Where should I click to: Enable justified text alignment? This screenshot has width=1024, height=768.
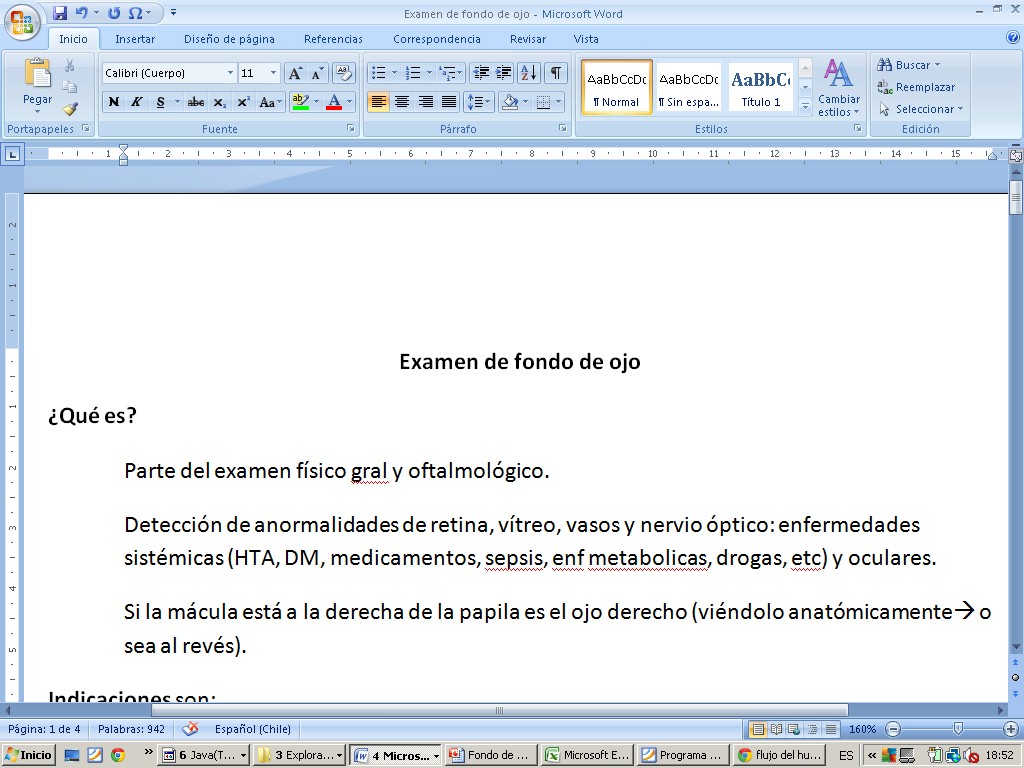pos(449,102)
